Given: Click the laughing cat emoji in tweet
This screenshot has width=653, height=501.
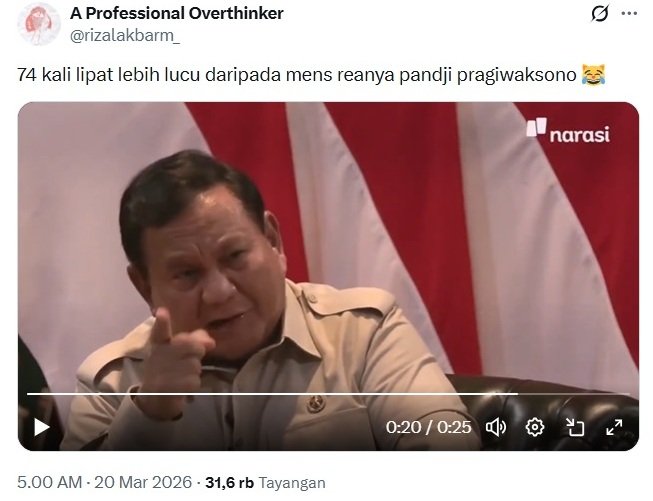Looking at the screenshot, I should (x=593, y=75).
